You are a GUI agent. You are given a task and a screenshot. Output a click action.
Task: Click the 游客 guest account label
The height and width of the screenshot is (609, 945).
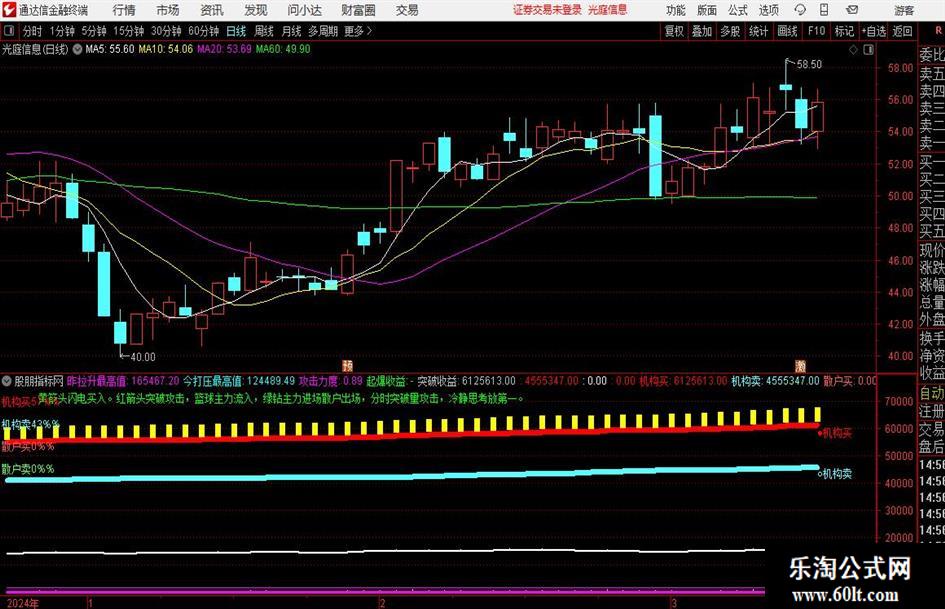[904, 10]
